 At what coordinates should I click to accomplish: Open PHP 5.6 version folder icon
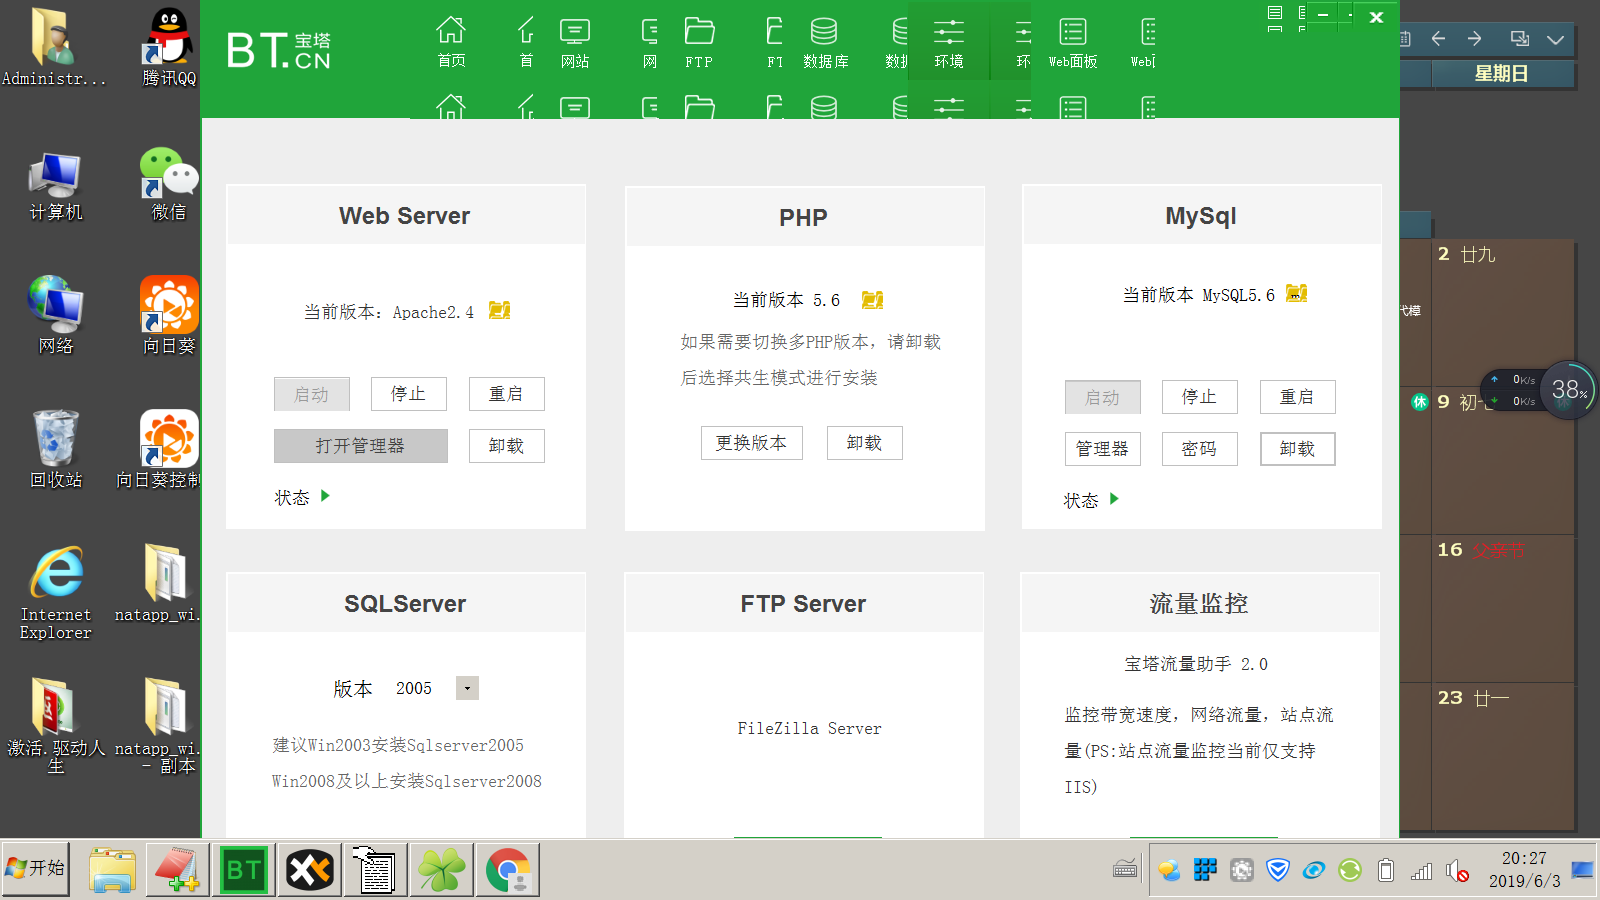click(873, 299)
